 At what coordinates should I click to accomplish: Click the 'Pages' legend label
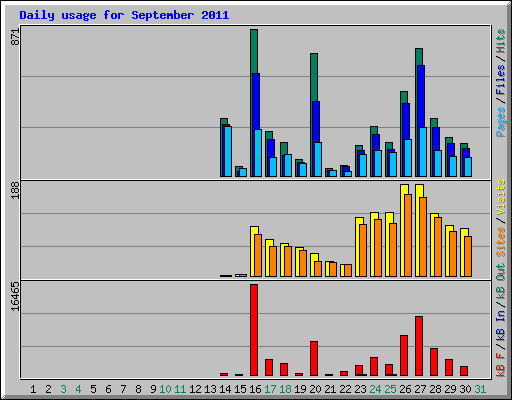(500, 122)
